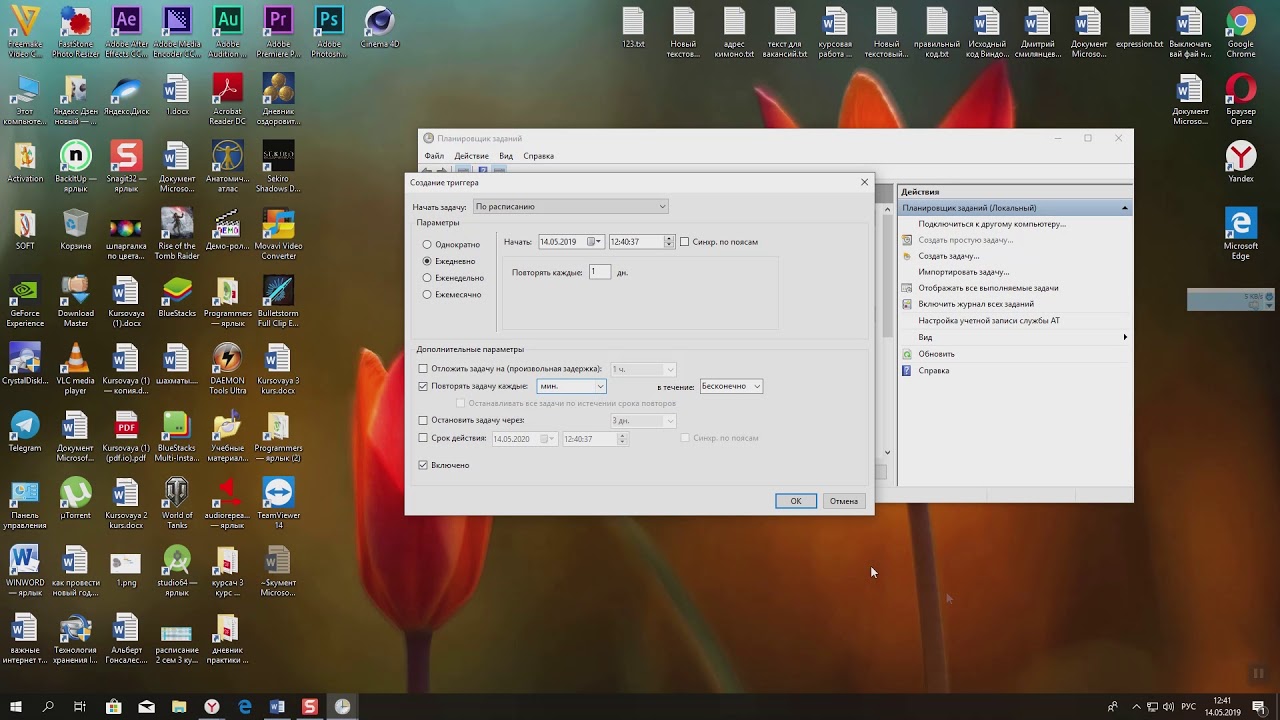Open the Действие menu in the menu bar
This screenshot has height=720, width=1280.
pyautogui.click(x=471, y=156)
